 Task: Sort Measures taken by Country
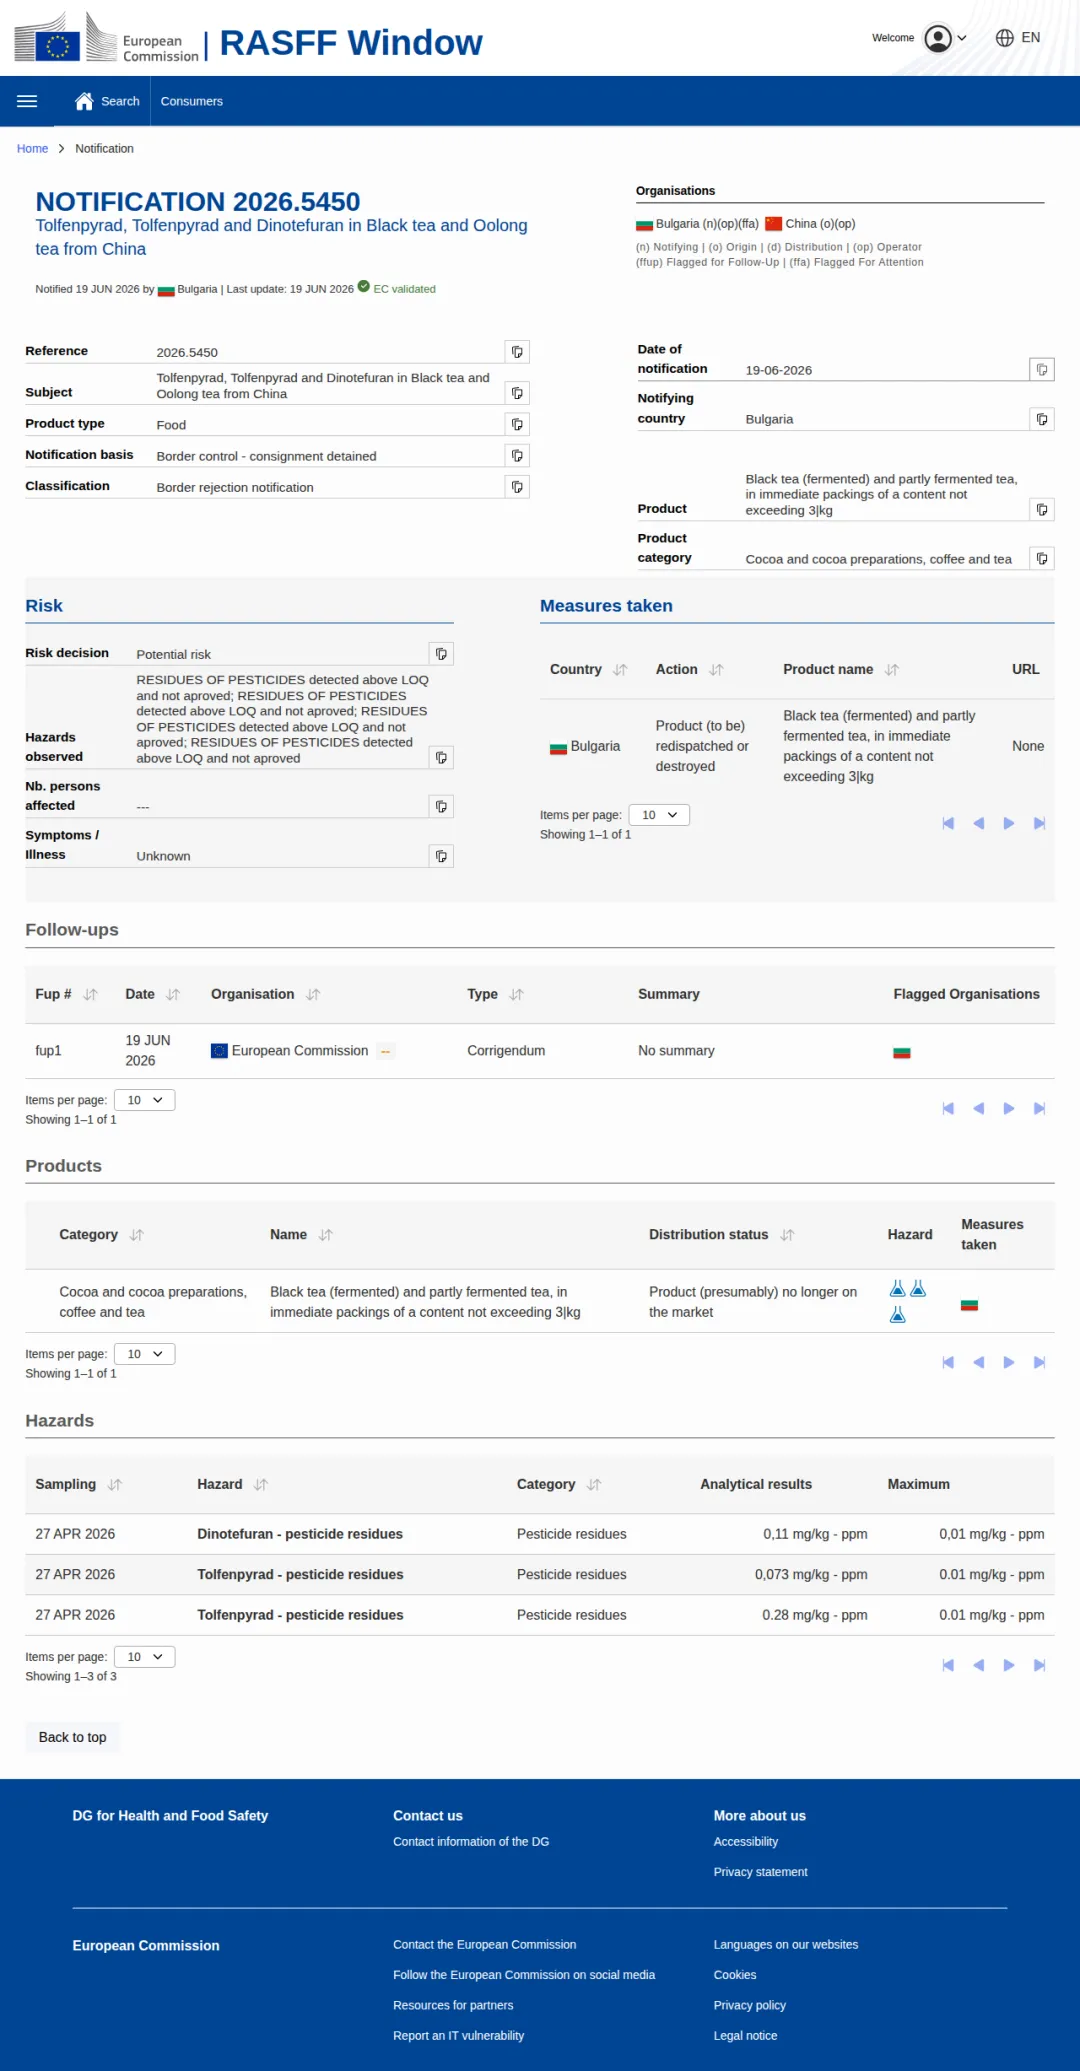click(x=620, y=670)
